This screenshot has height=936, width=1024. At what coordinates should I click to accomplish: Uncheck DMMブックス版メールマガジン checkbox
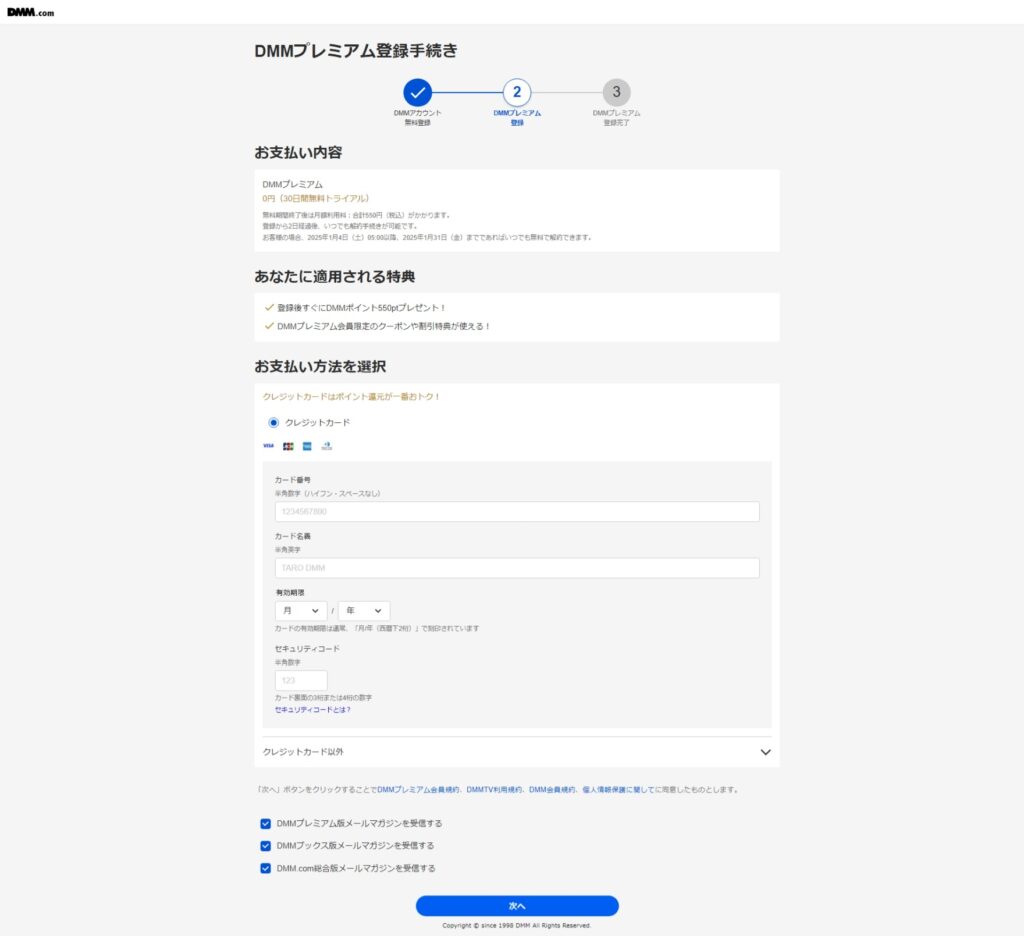265,846
